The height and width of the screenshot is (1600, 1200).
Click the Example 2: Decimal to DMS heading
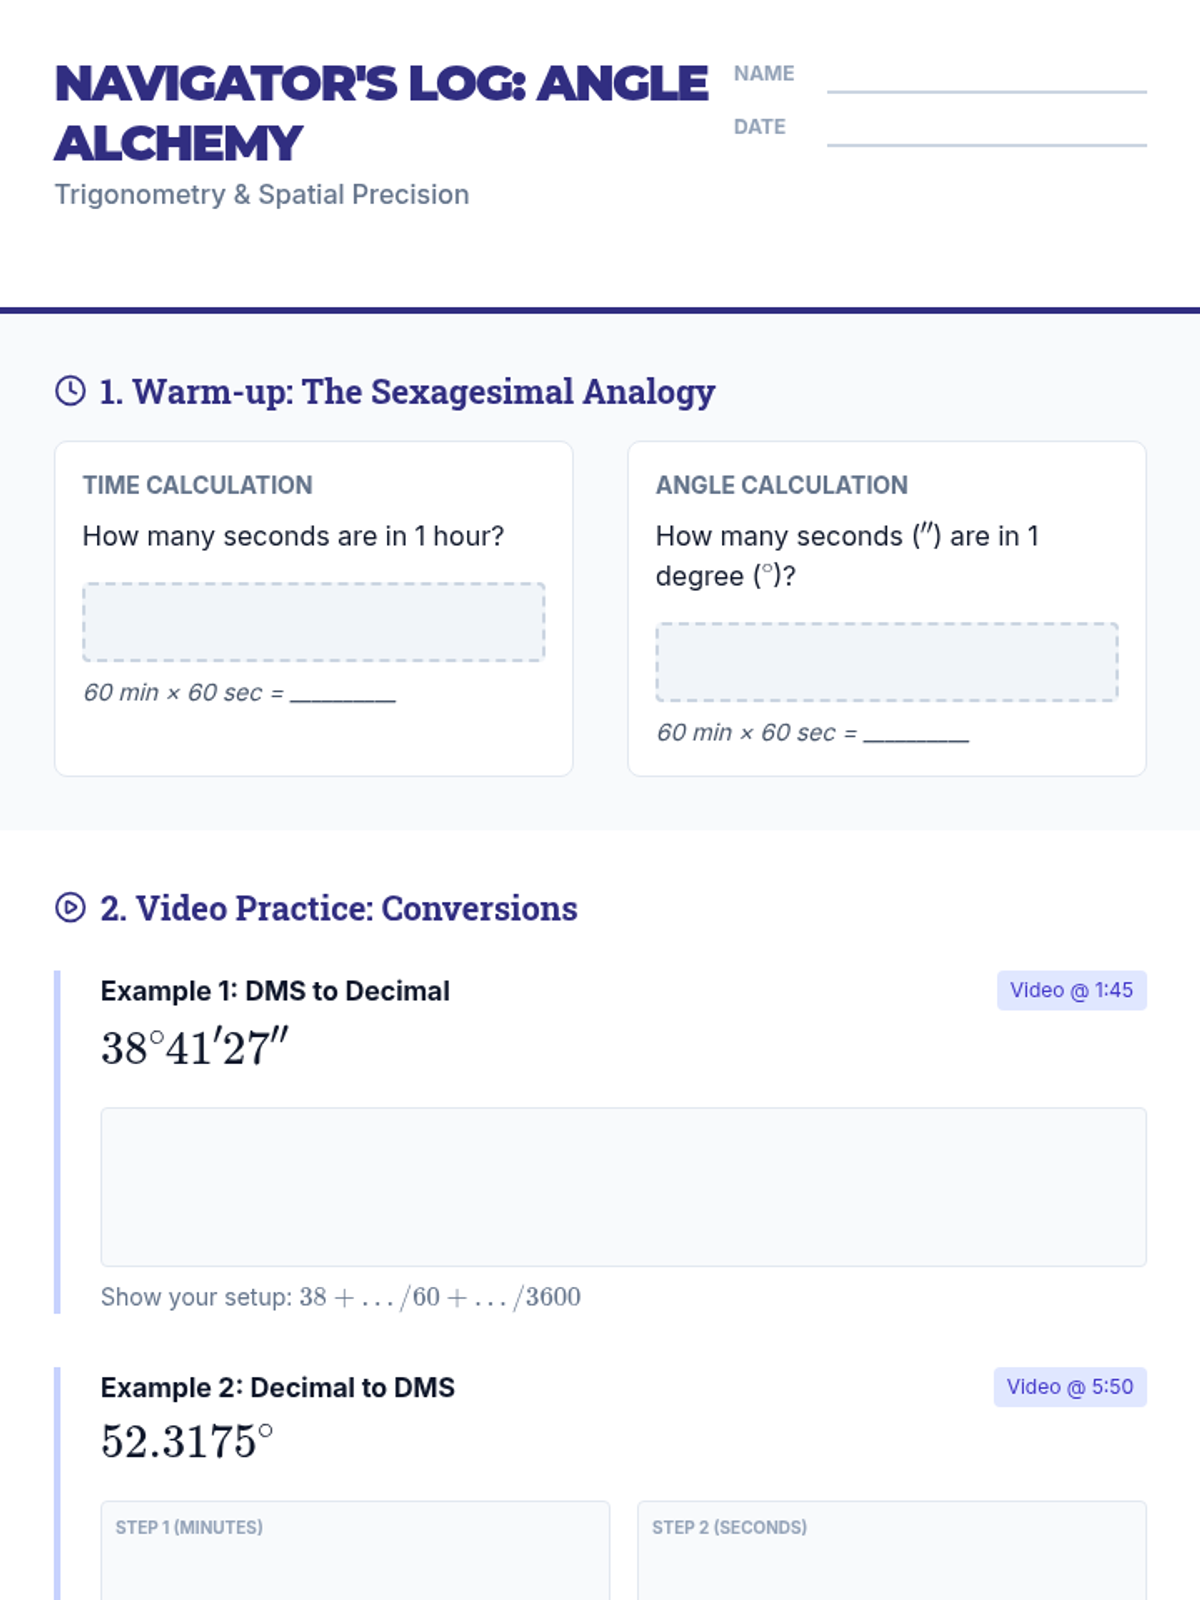point(277,1388)
